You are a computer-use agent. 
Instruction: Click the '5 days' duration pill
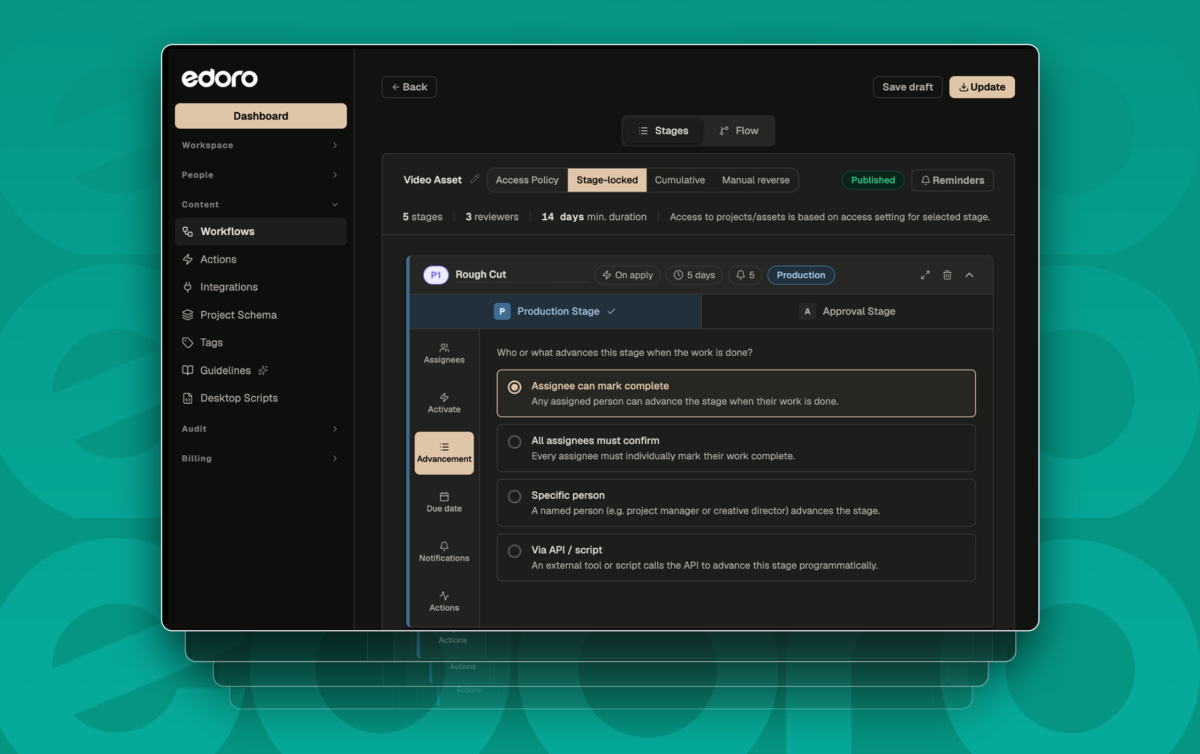694,275
